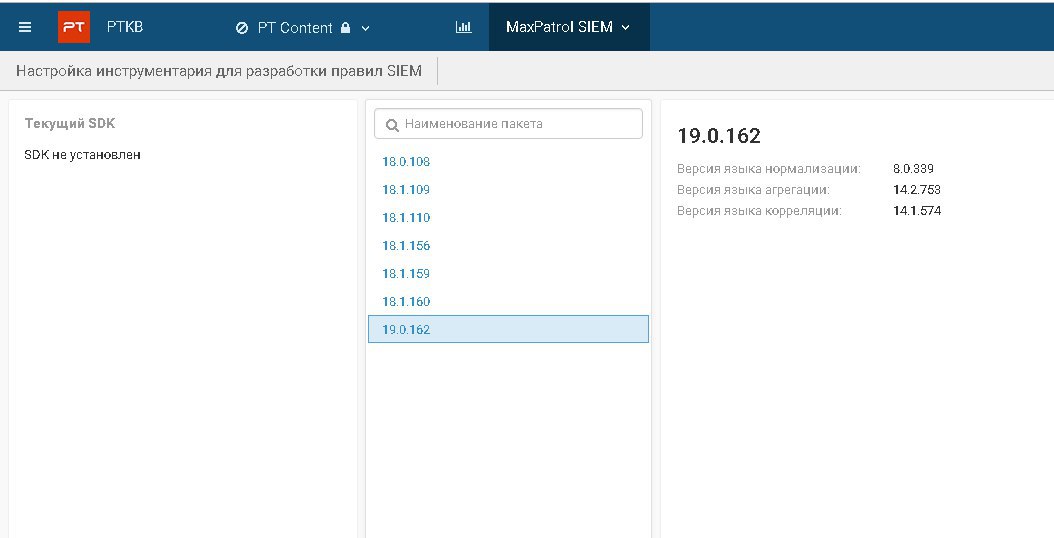Click the Версия языка агрегации label
This screenshot has height=538, width=1054.
753,190
